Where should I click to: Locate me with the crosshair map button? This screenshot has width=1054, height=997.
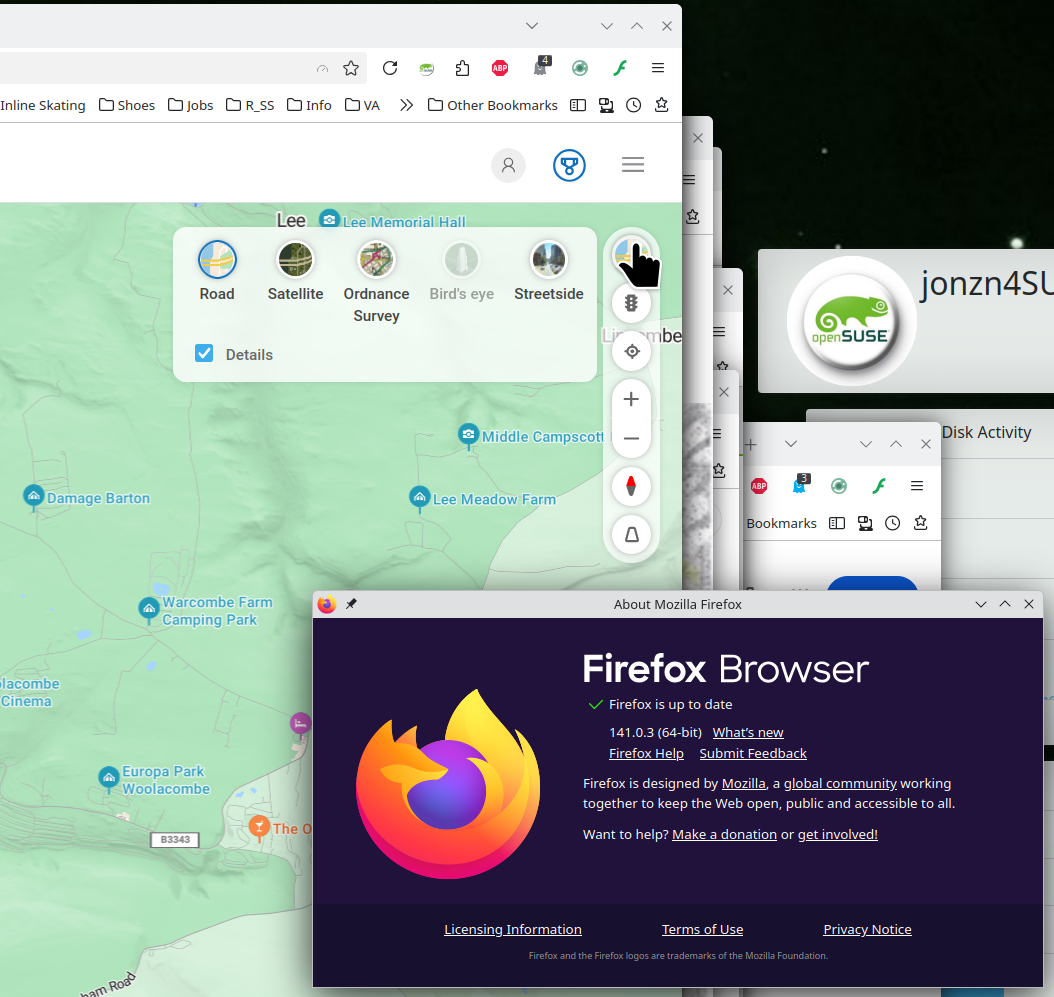631,351
